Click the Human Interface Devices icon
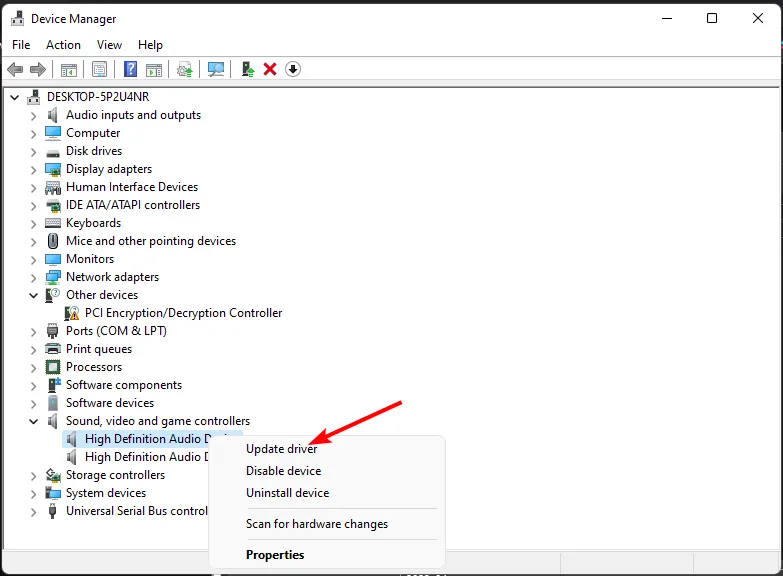 tap(53, 187)
